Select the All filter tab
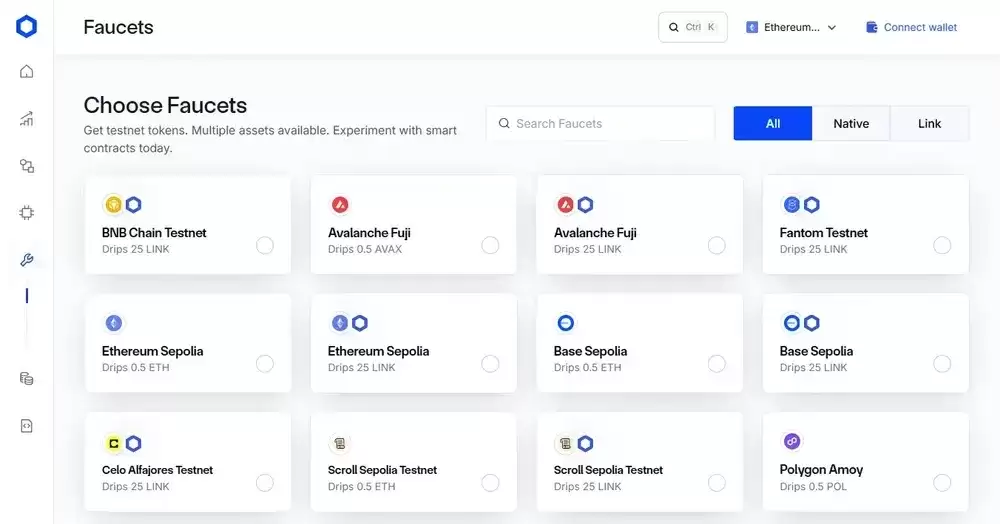 point(773,124)
